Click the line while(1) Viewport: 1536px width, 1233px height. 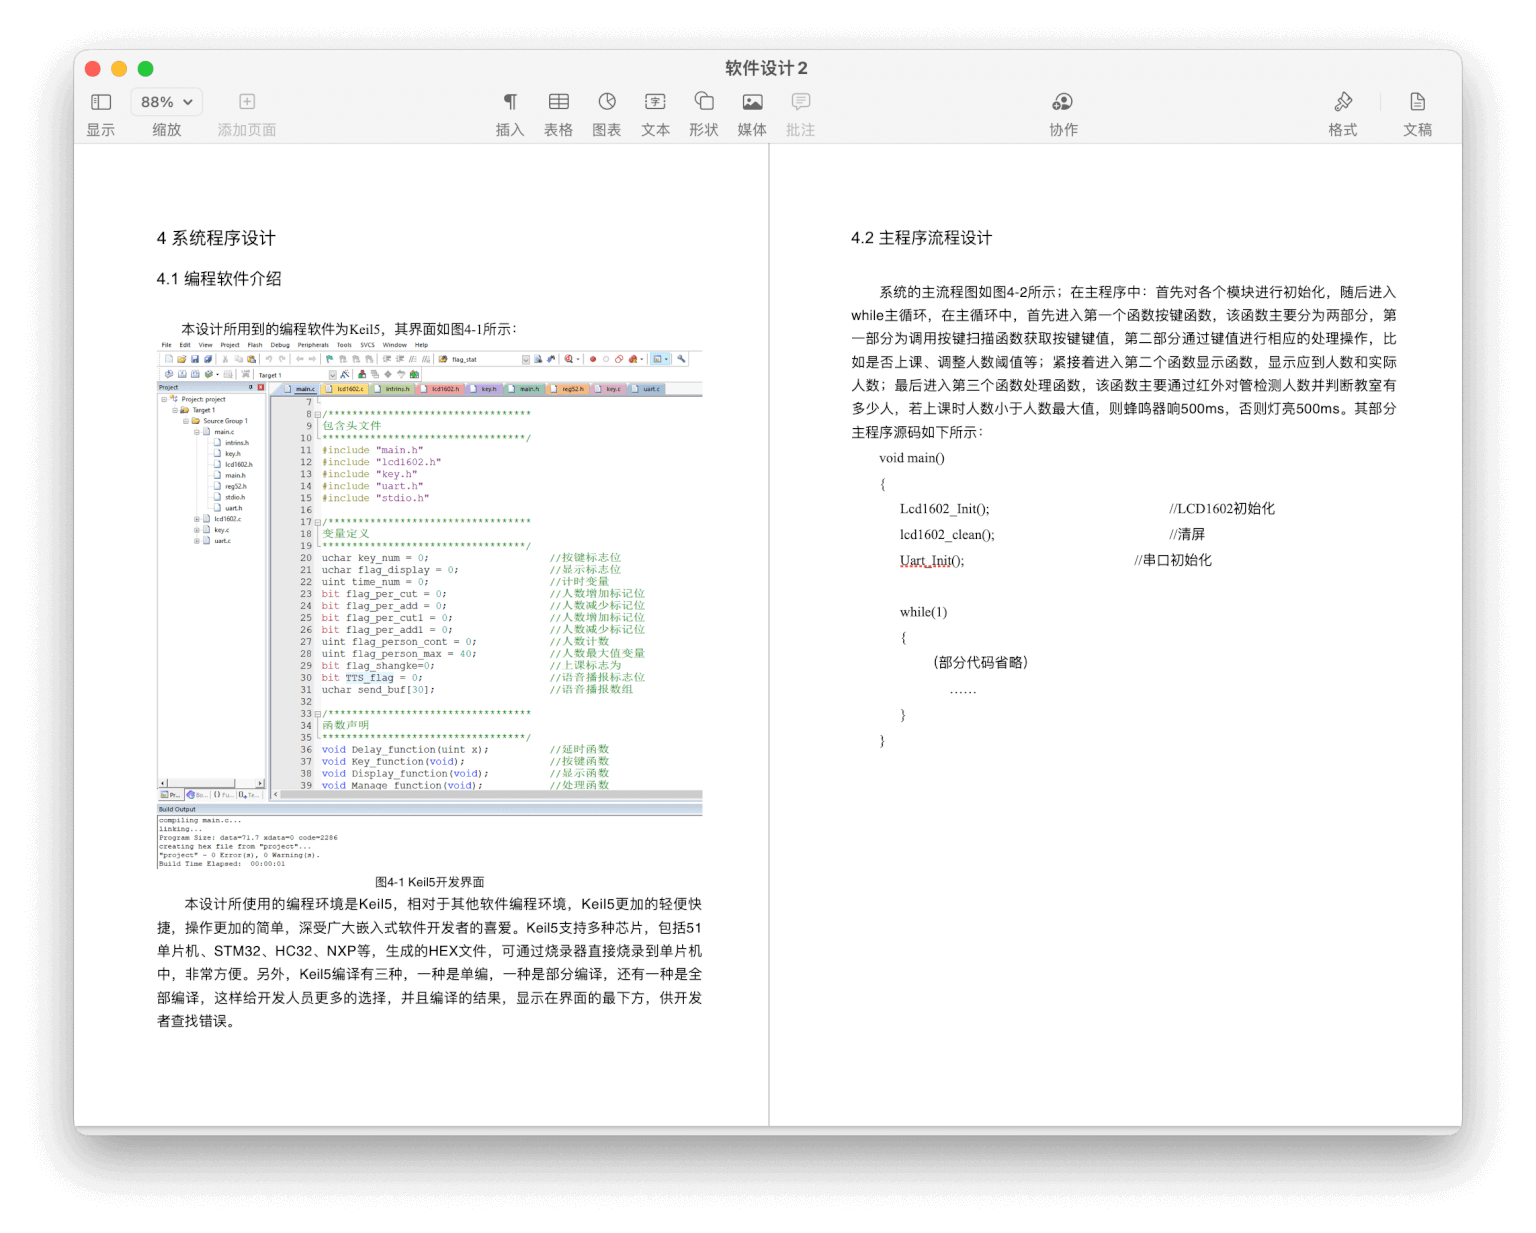pyautogui.click(x=923, y=612)
